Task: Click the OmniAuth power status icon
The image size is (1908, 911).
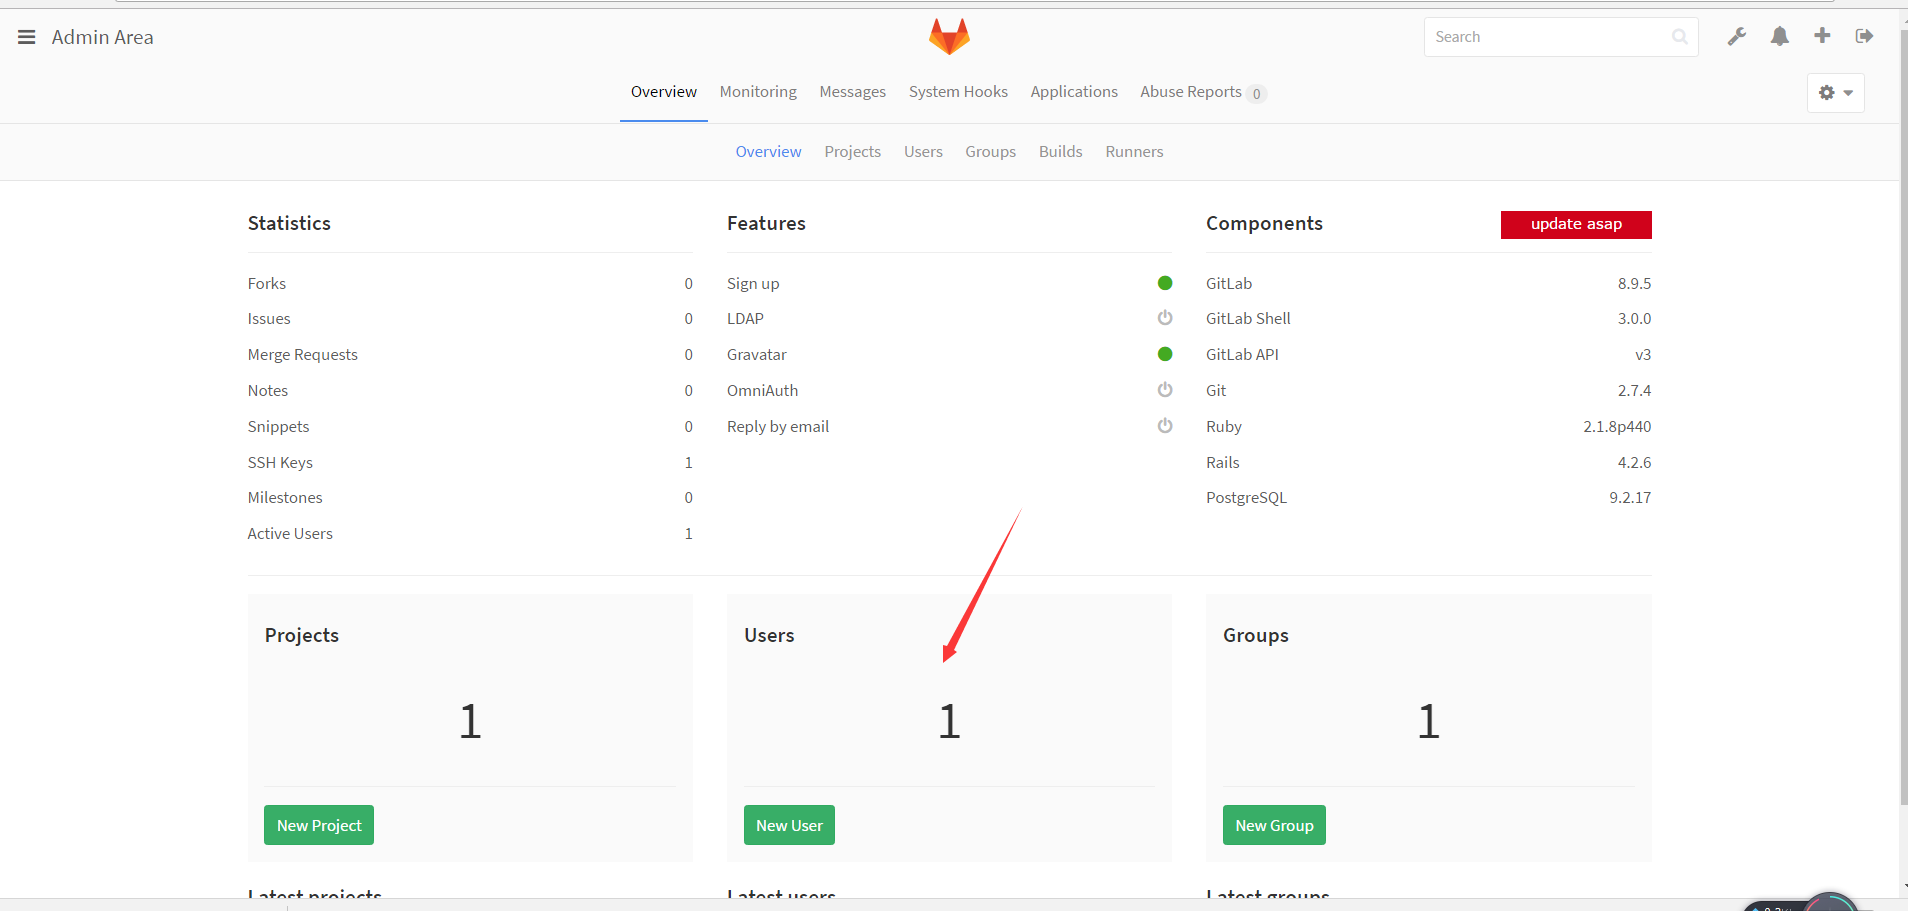Action: (1165, 390)
